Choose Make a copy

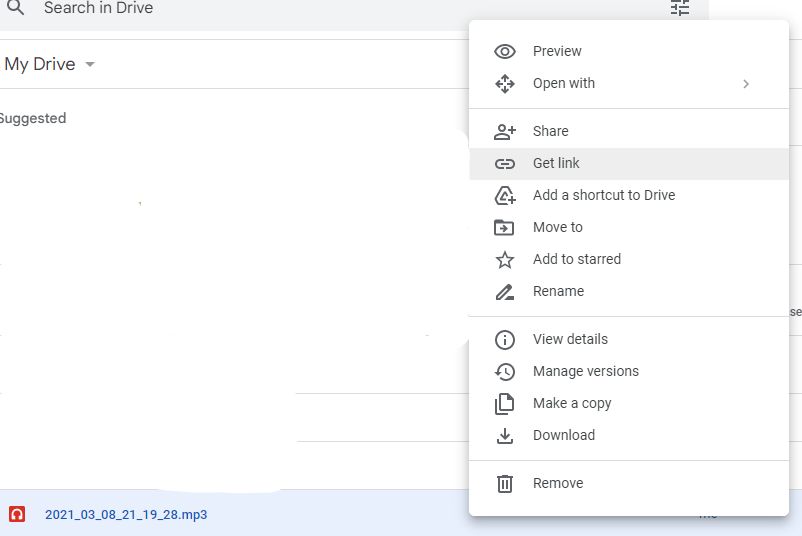click(629, 404)
